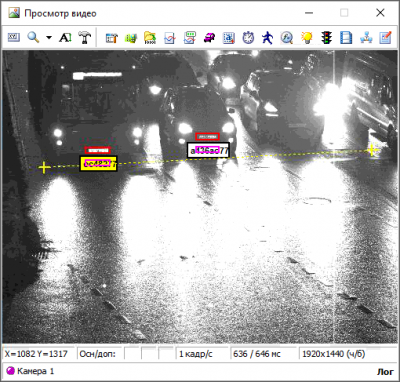Click the folder with filmstrip icon

coord(150,38)
